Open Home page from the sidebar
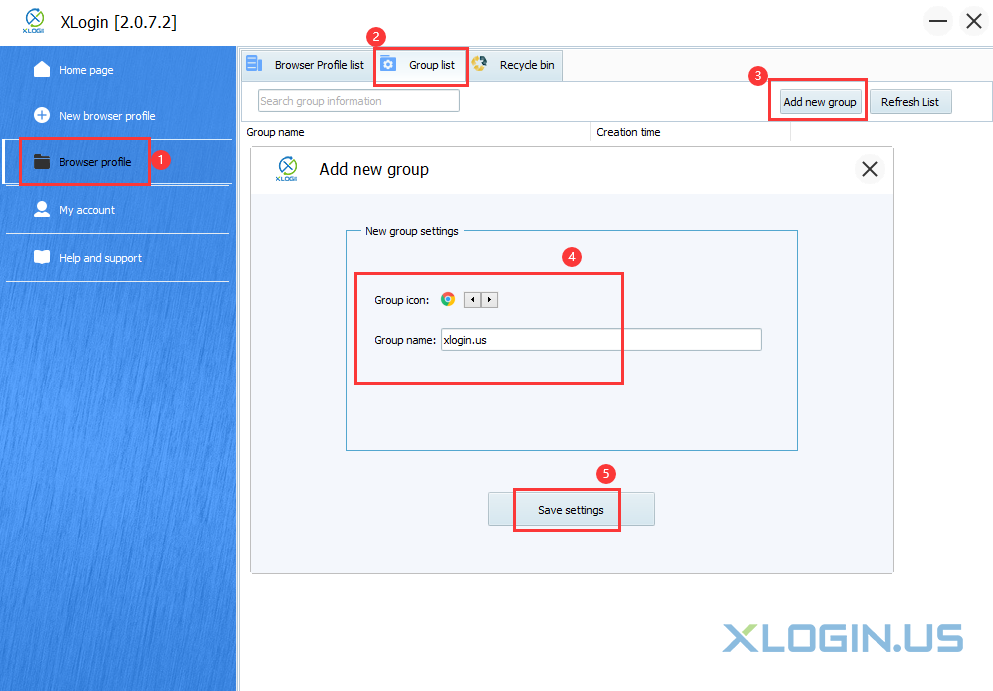Viewport: 993px width, 691px height. [86, 70]
